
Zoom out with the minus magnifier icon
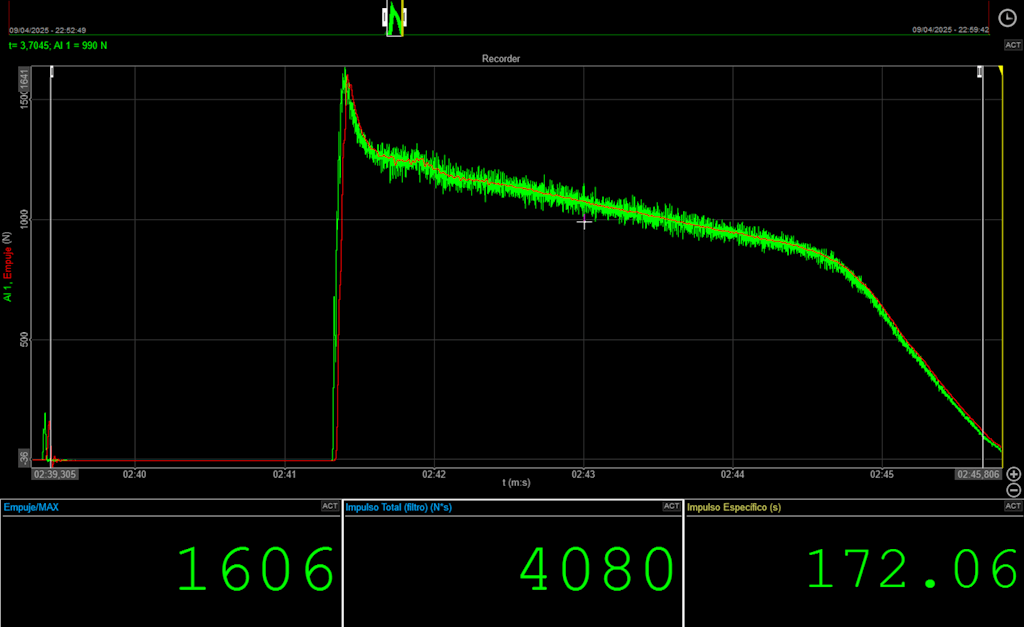pyautogui.click(x=1014, y=490)
